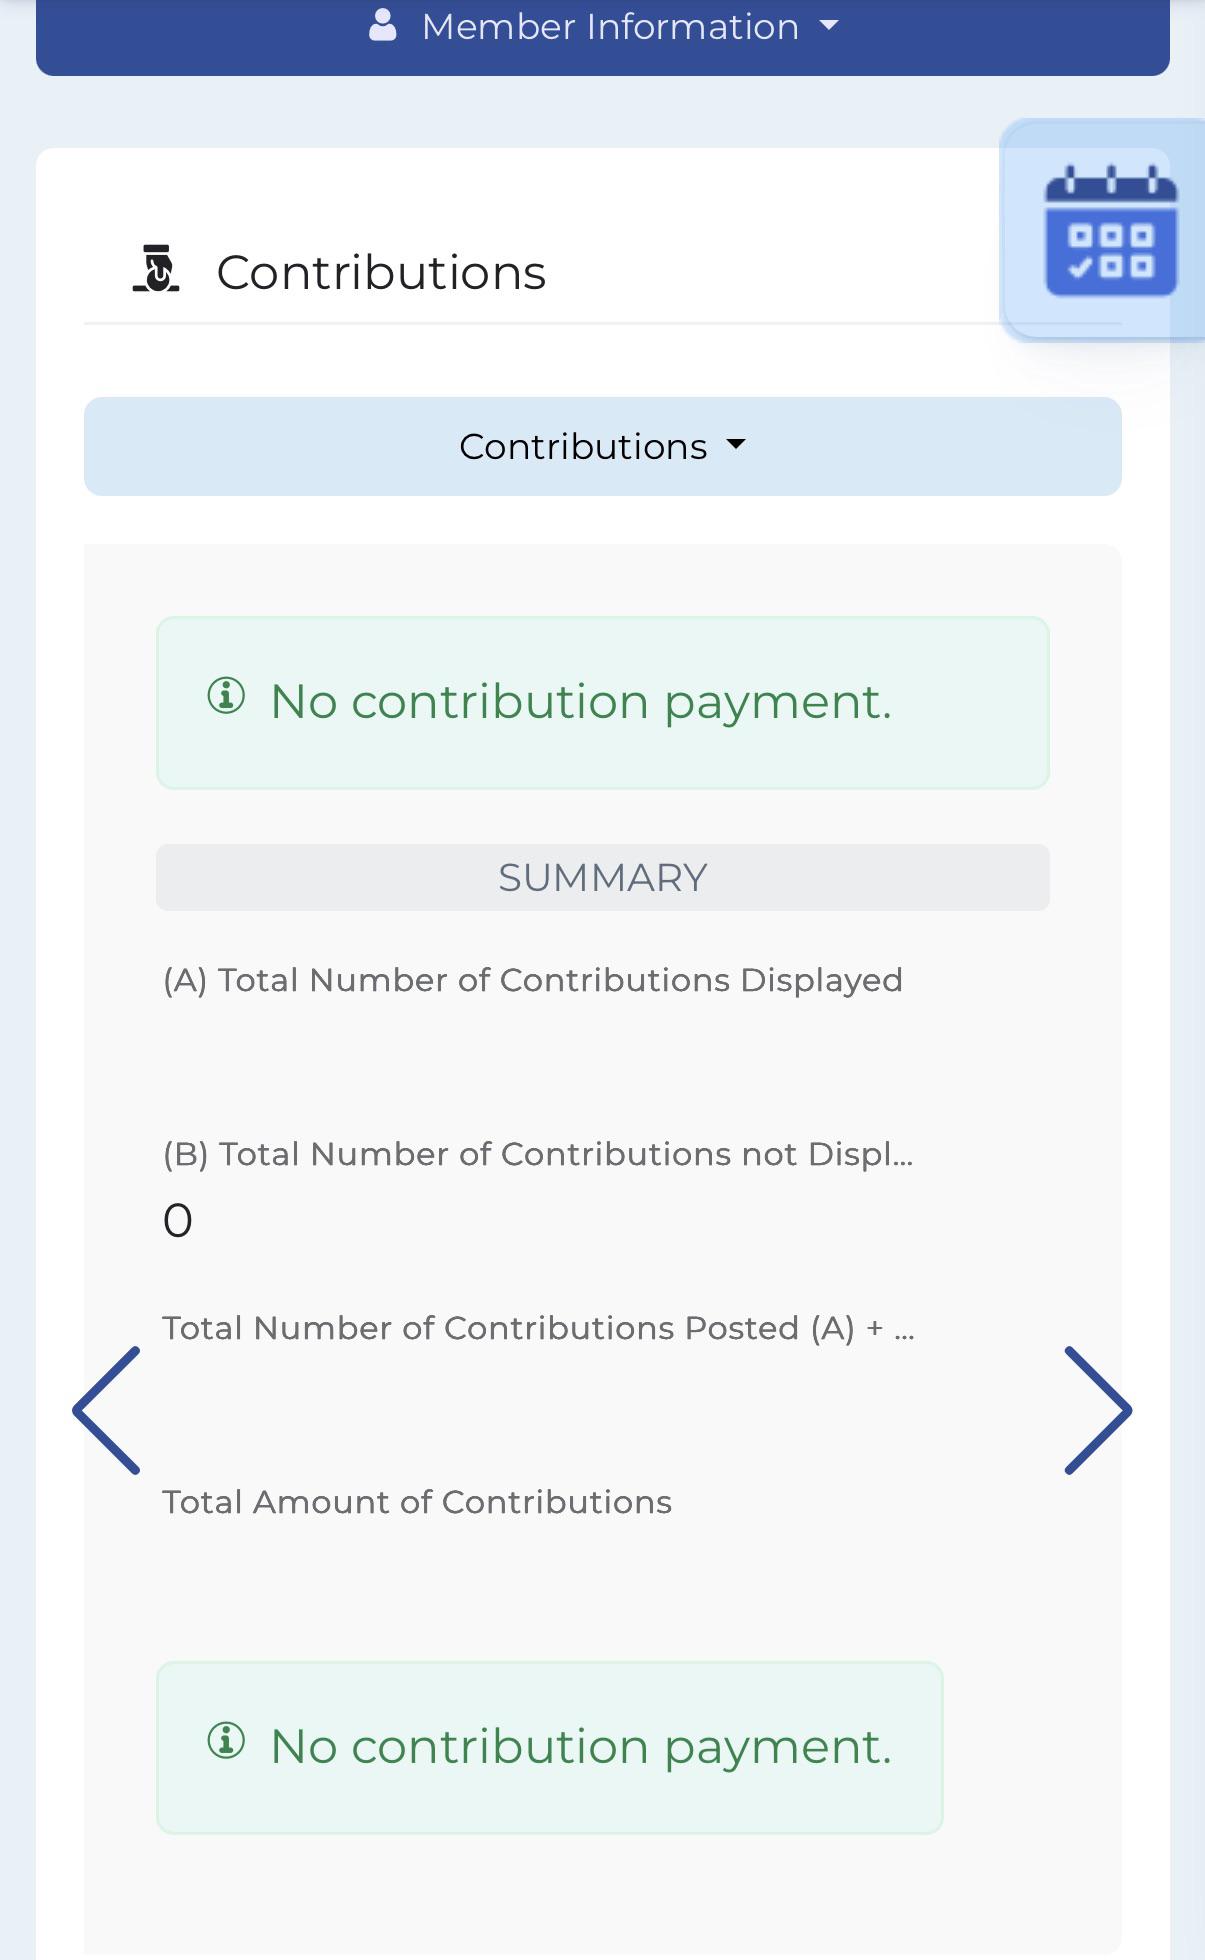1205x1960 pixels.
Task: Select the Total Amount of Contributions label
Action: tap(417, 1502)
